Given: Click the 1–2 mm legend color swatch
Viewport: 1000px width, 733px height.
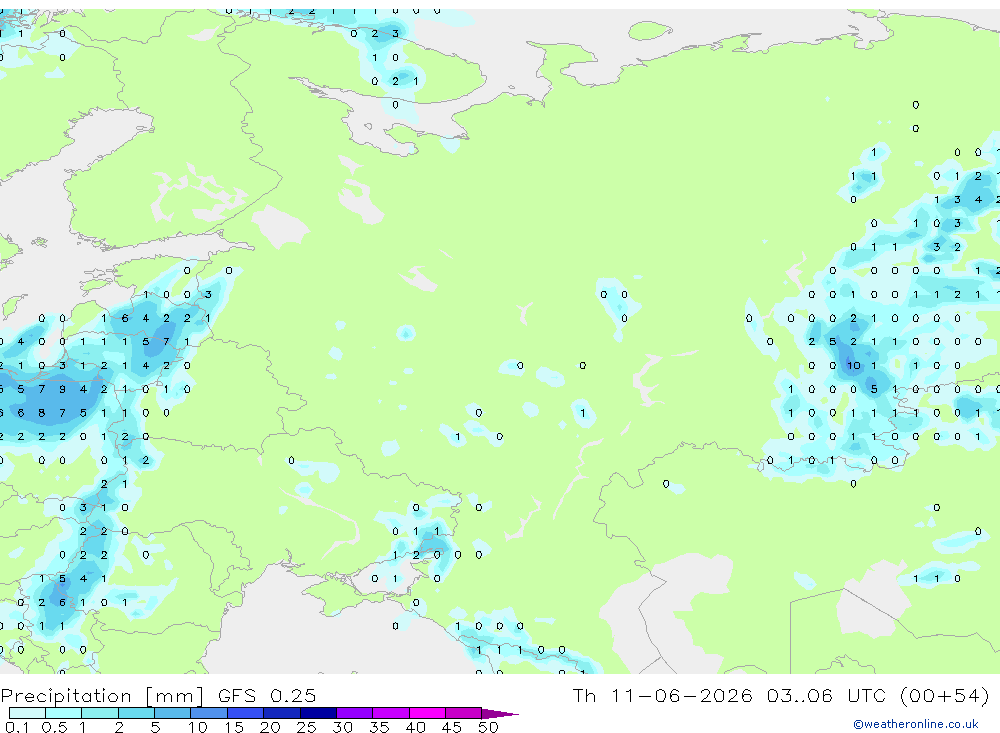Looking at the screenshot, I should pos(99,713).
